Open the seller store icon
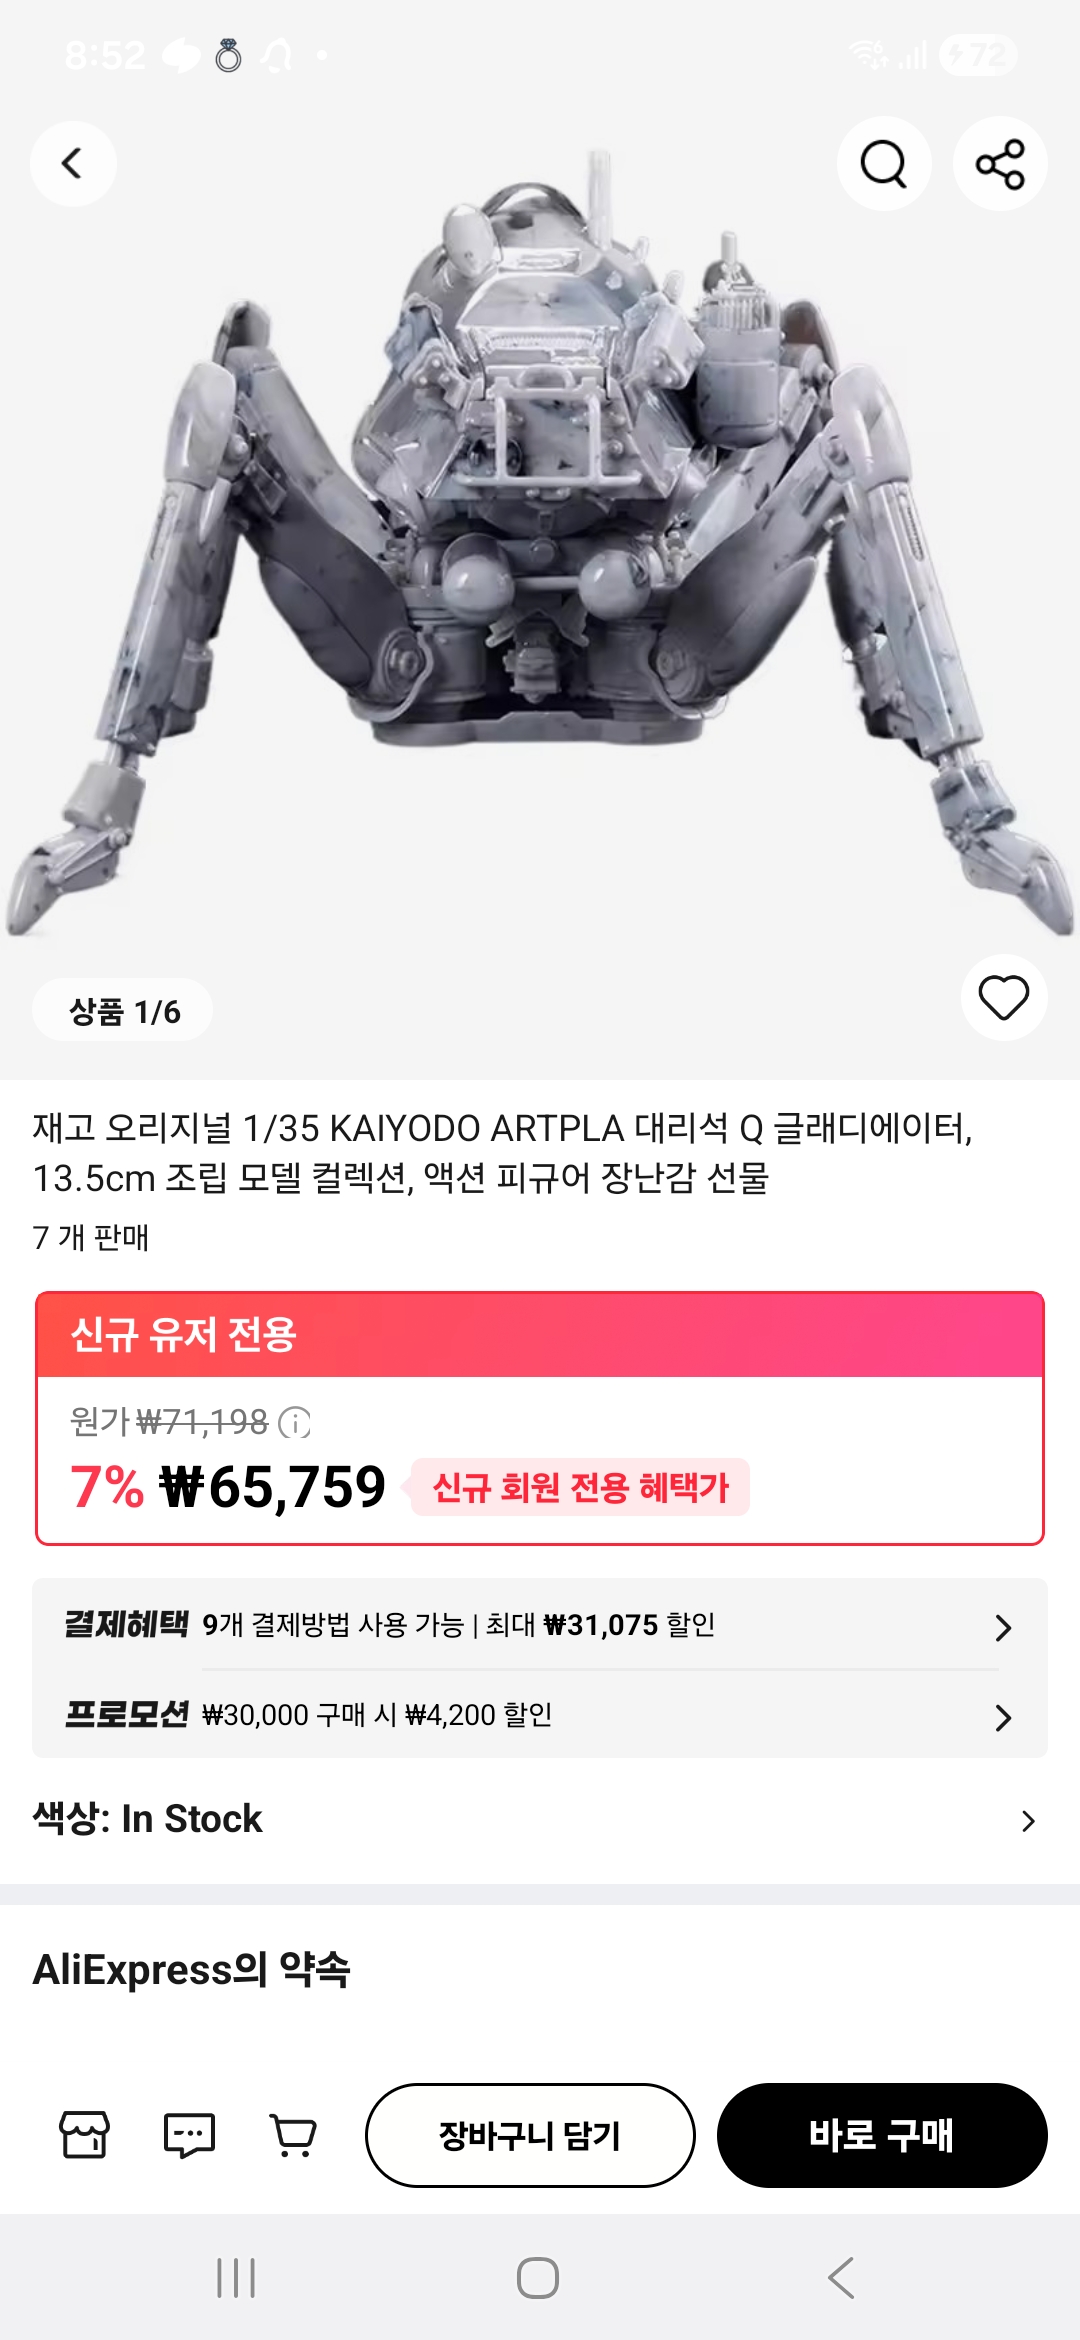 (x=85, y=2135)
